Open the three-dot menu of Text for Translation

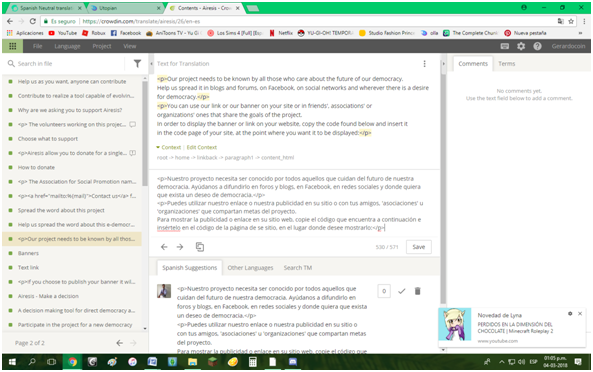tap(424, 64)
